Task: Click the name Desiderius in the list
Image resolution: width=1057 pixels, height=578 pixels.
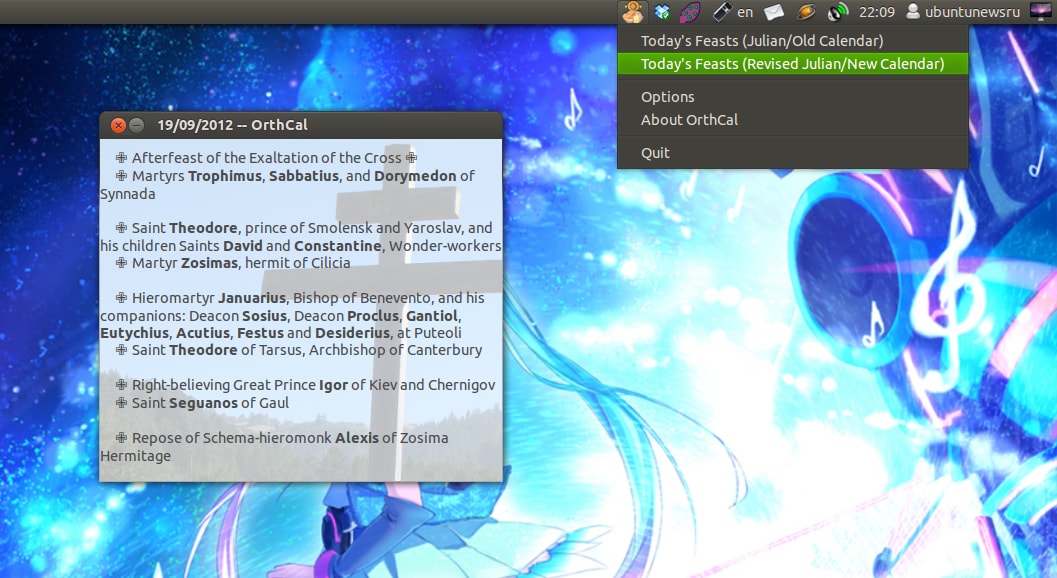Action: click(353, 333)
